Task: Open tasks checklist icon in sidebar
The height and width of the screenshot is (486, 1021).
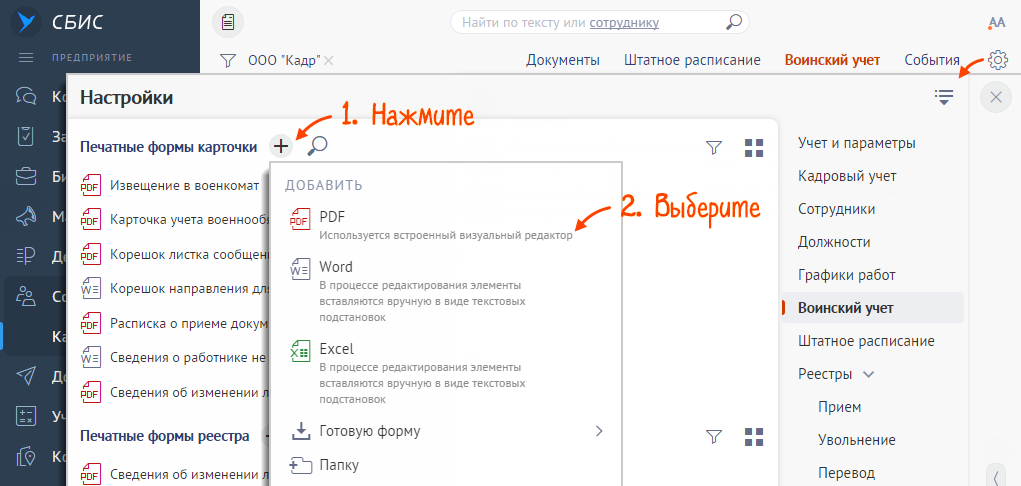Action: pyautogui.click(x=26, y=136)
